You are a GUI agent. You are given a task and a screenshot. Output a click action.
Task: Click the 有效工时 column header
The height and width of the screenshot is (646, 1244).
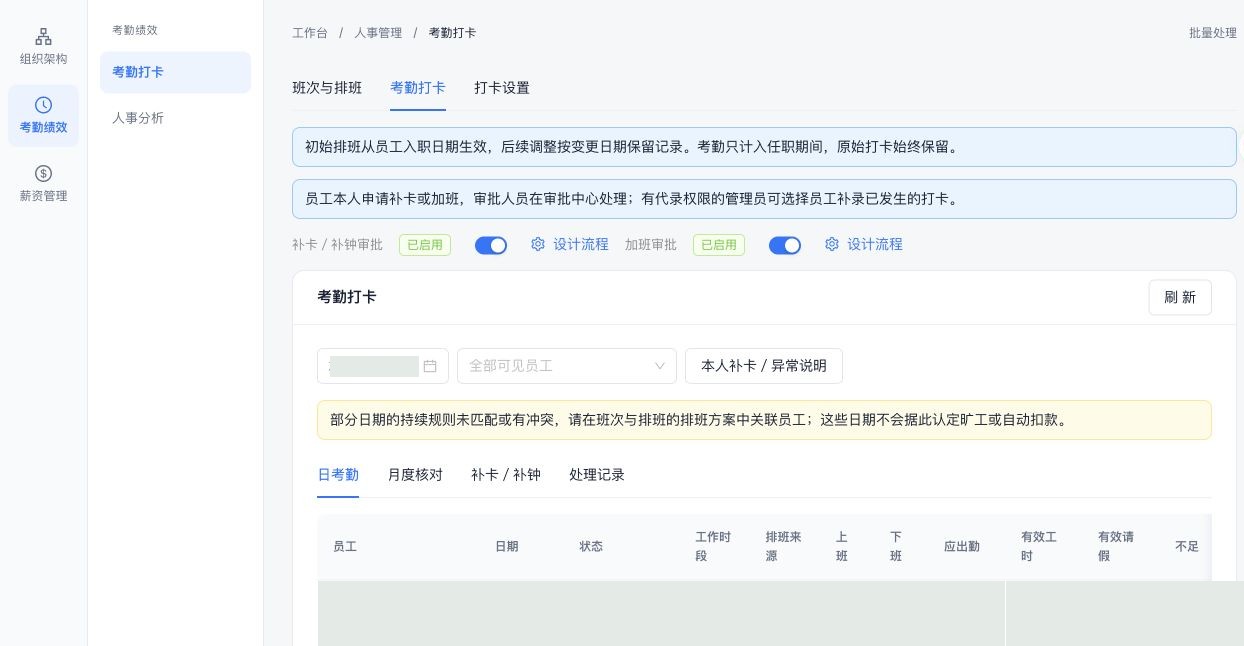(x=1039, y=547)
